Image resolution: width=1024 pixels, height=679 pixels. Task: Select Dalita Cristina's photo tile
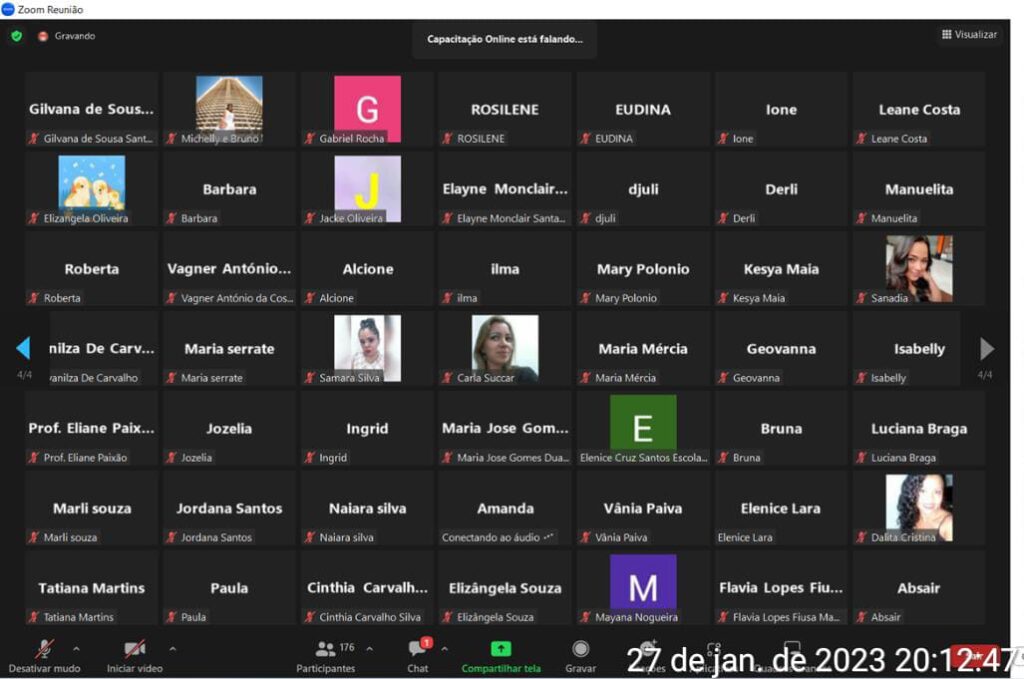point(919,507)
